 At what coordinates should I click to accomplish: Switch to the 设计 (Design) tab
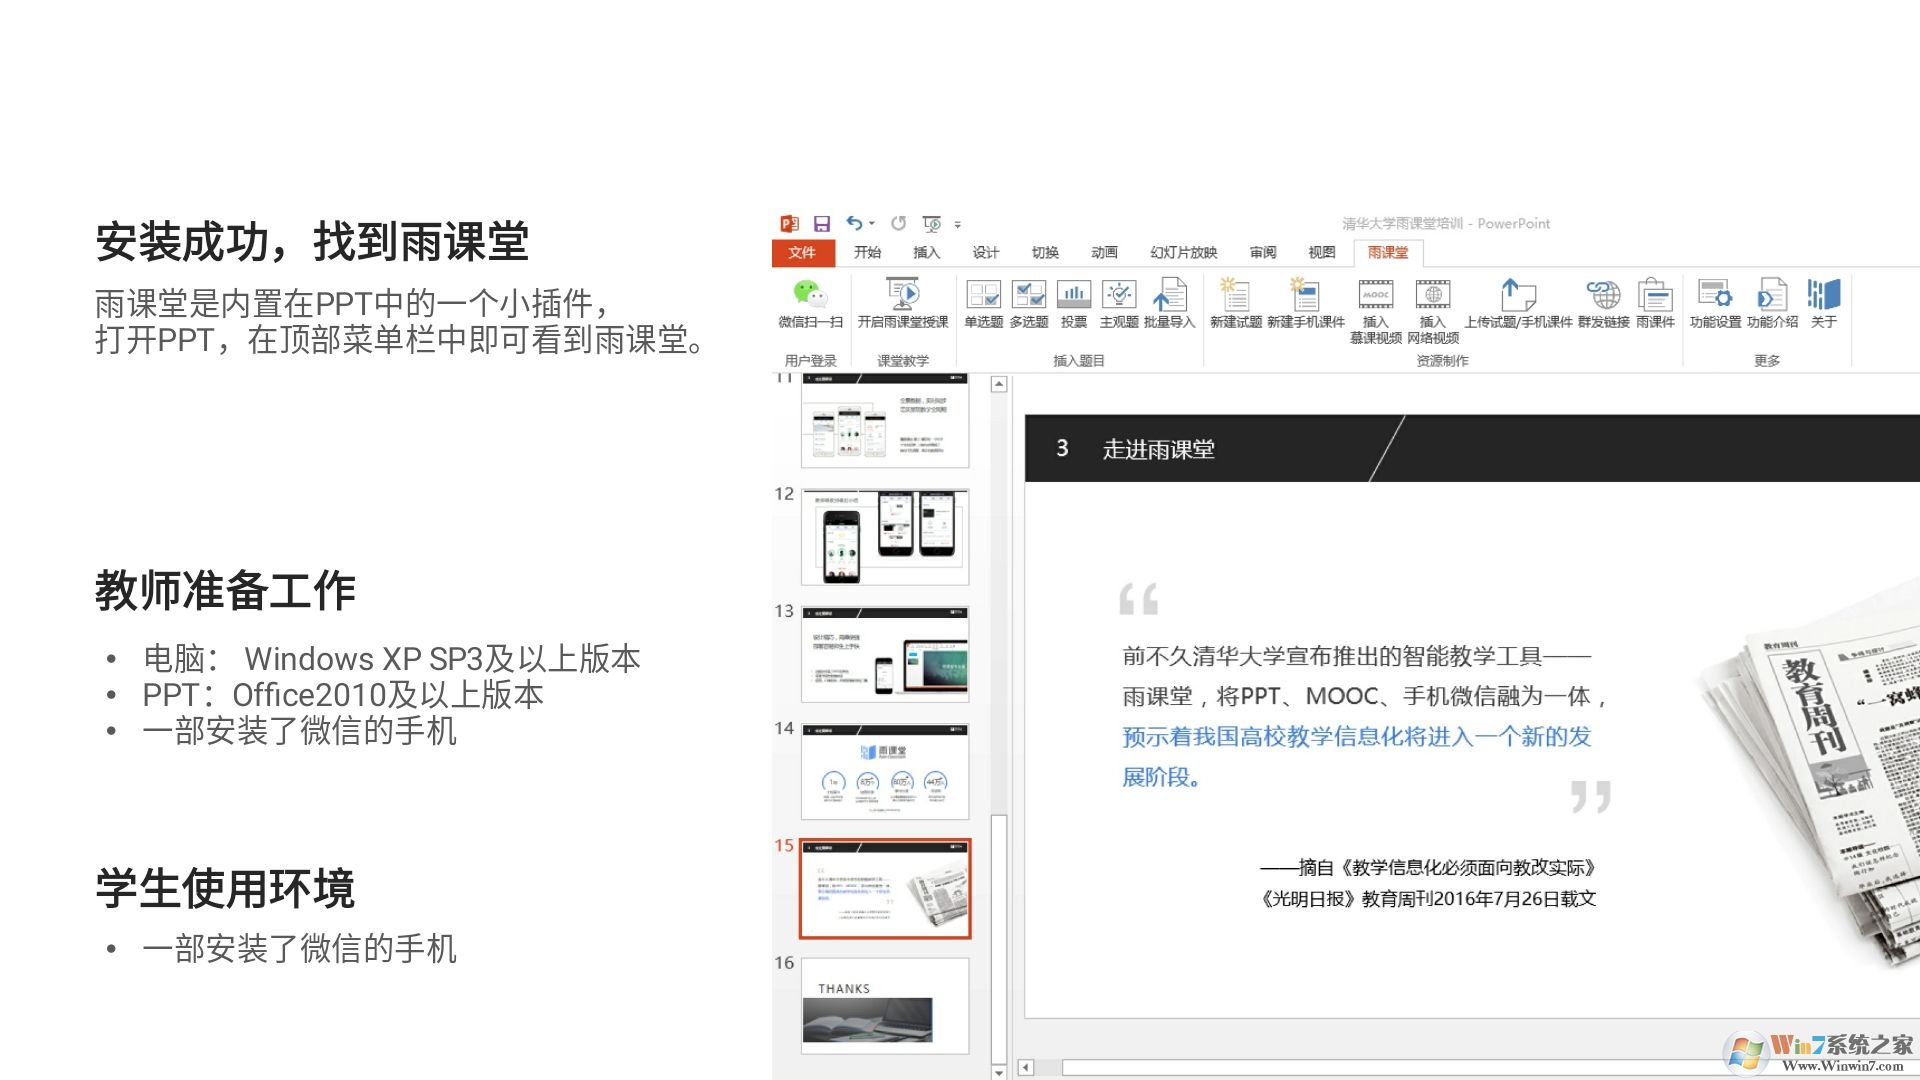985,253
